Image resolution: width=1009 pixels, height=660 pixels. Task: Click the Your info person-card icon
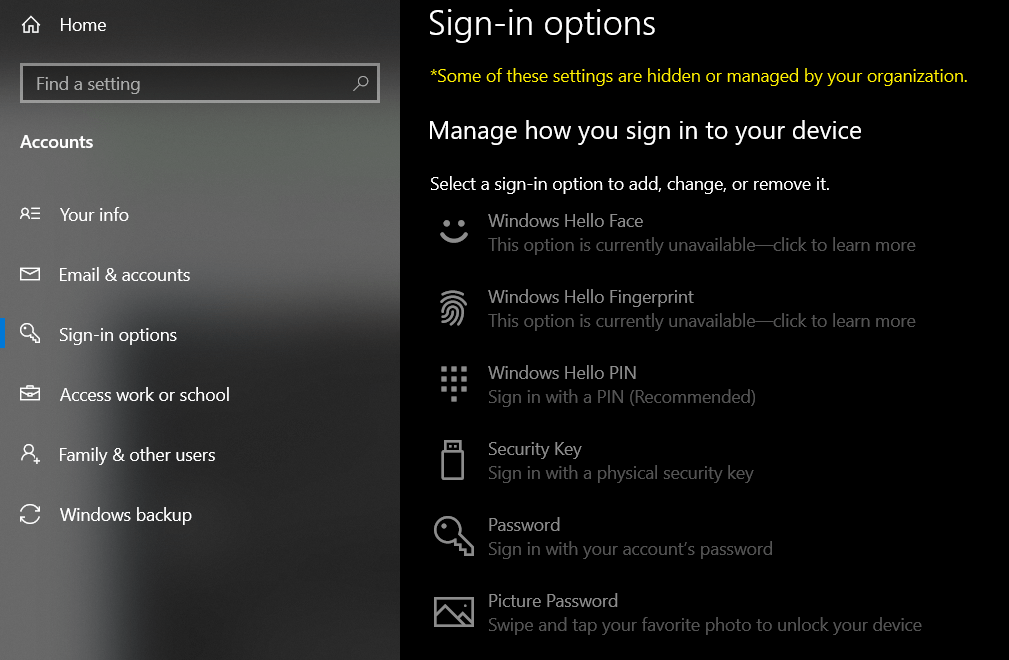tap(30, 214)
